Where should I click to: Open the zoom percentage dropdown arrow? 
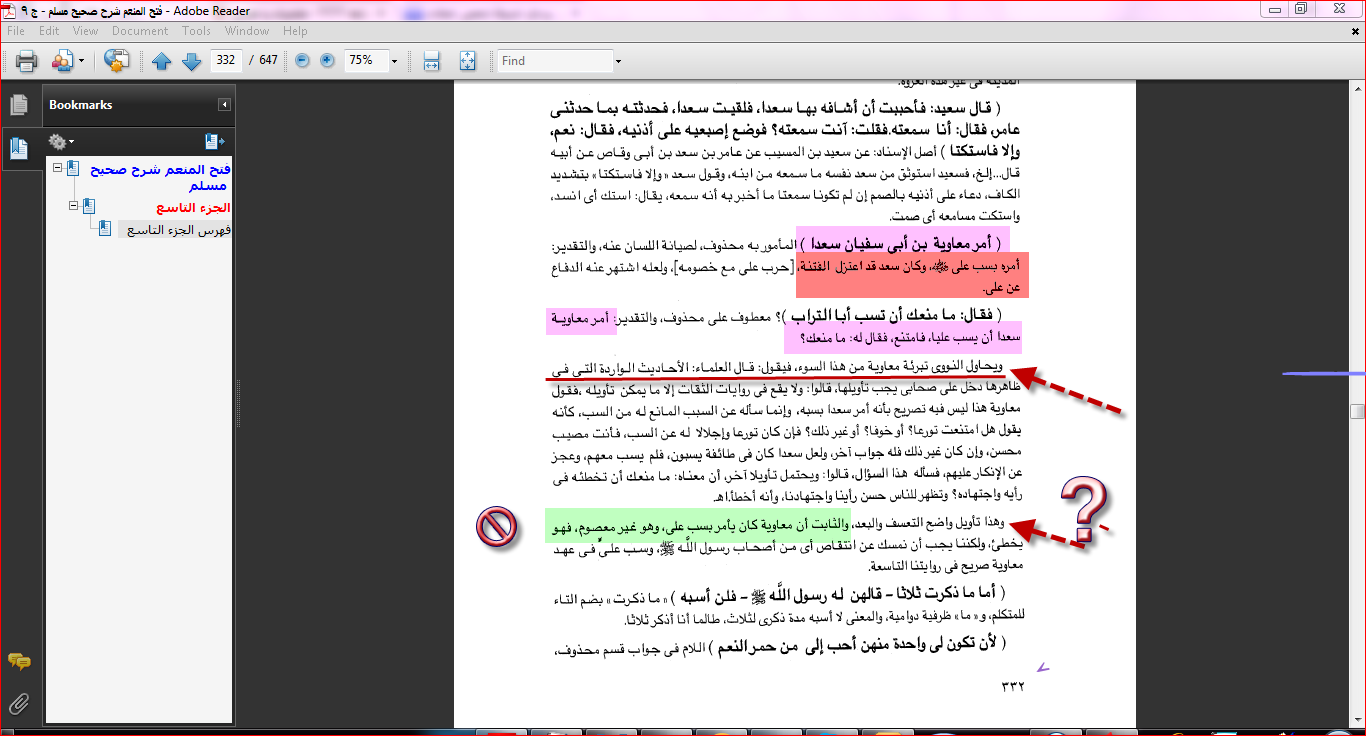[x=394, y=61]
